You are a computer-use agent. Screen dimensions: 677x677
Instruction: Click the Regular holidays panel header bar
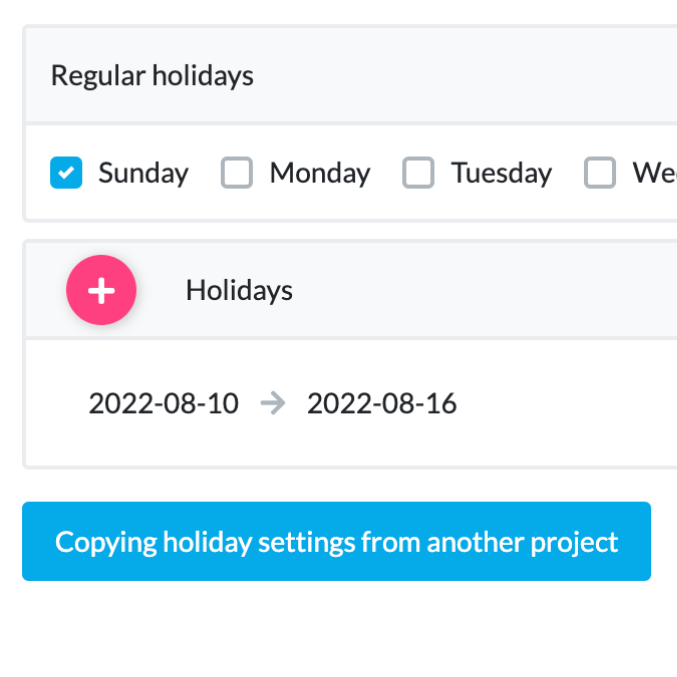(351, 76)
